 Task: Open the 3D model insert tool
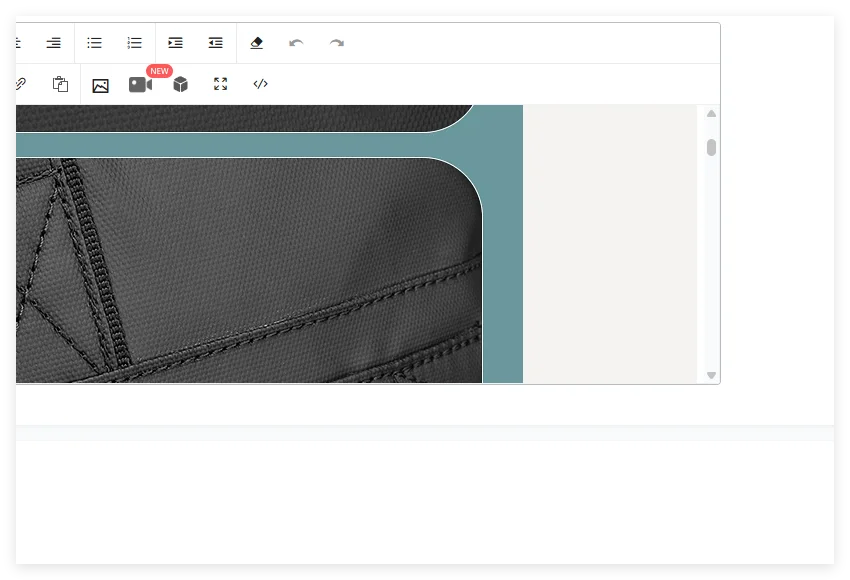(x=180, y=84)
